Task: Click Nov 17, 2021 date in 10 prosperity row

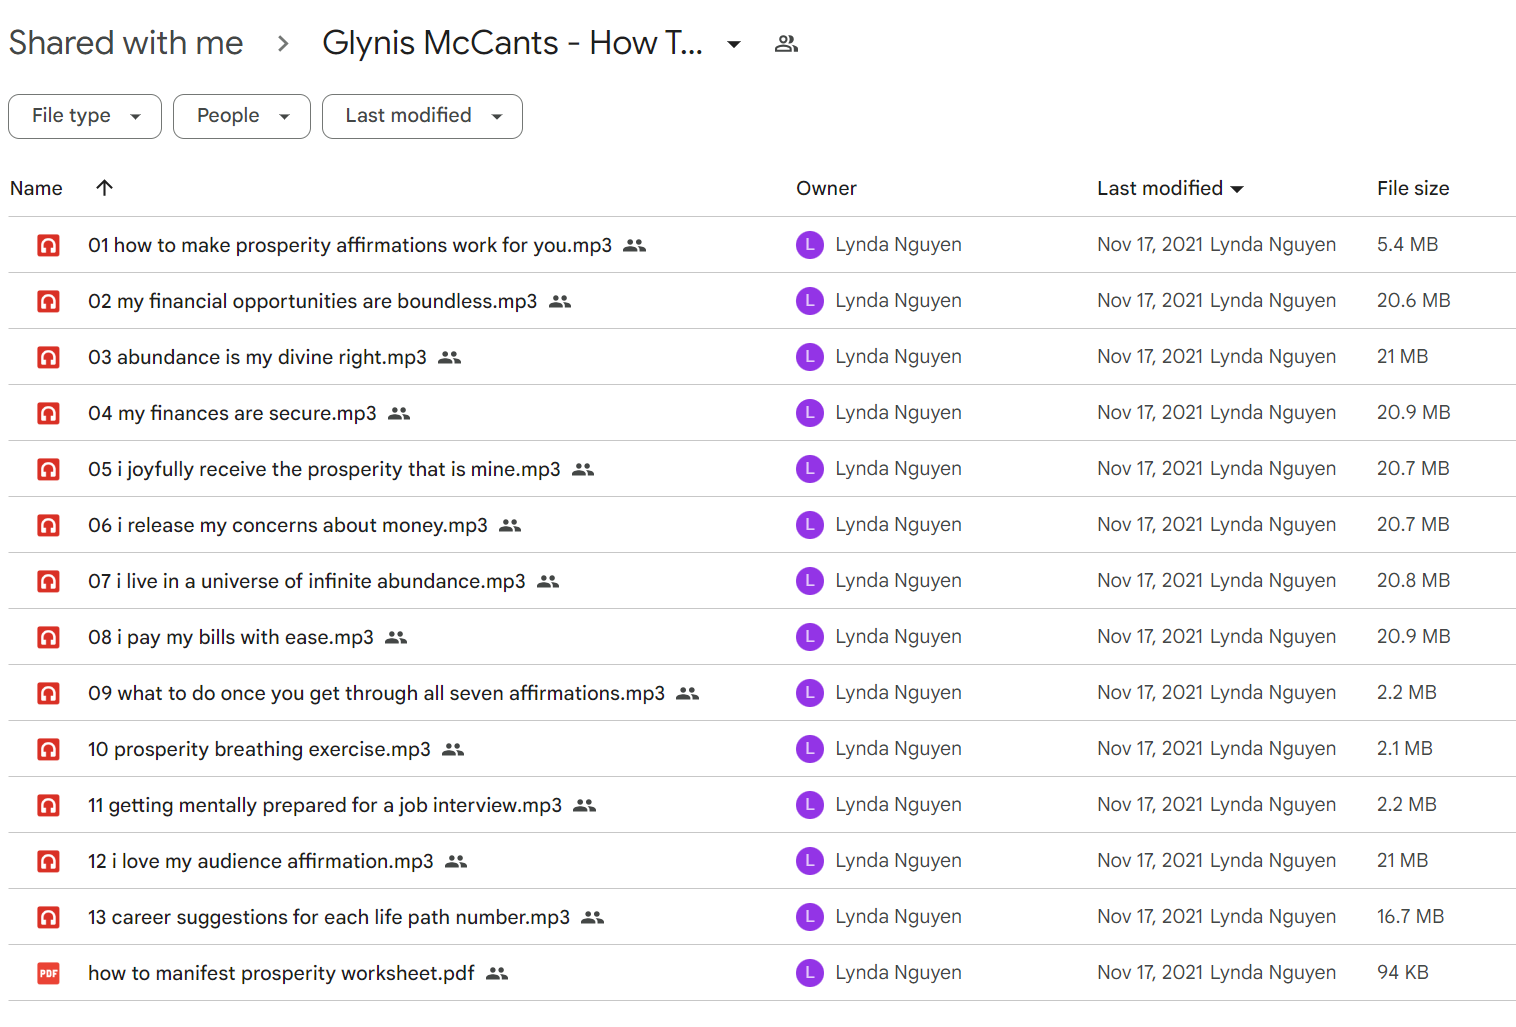Action: (1150, 749)
